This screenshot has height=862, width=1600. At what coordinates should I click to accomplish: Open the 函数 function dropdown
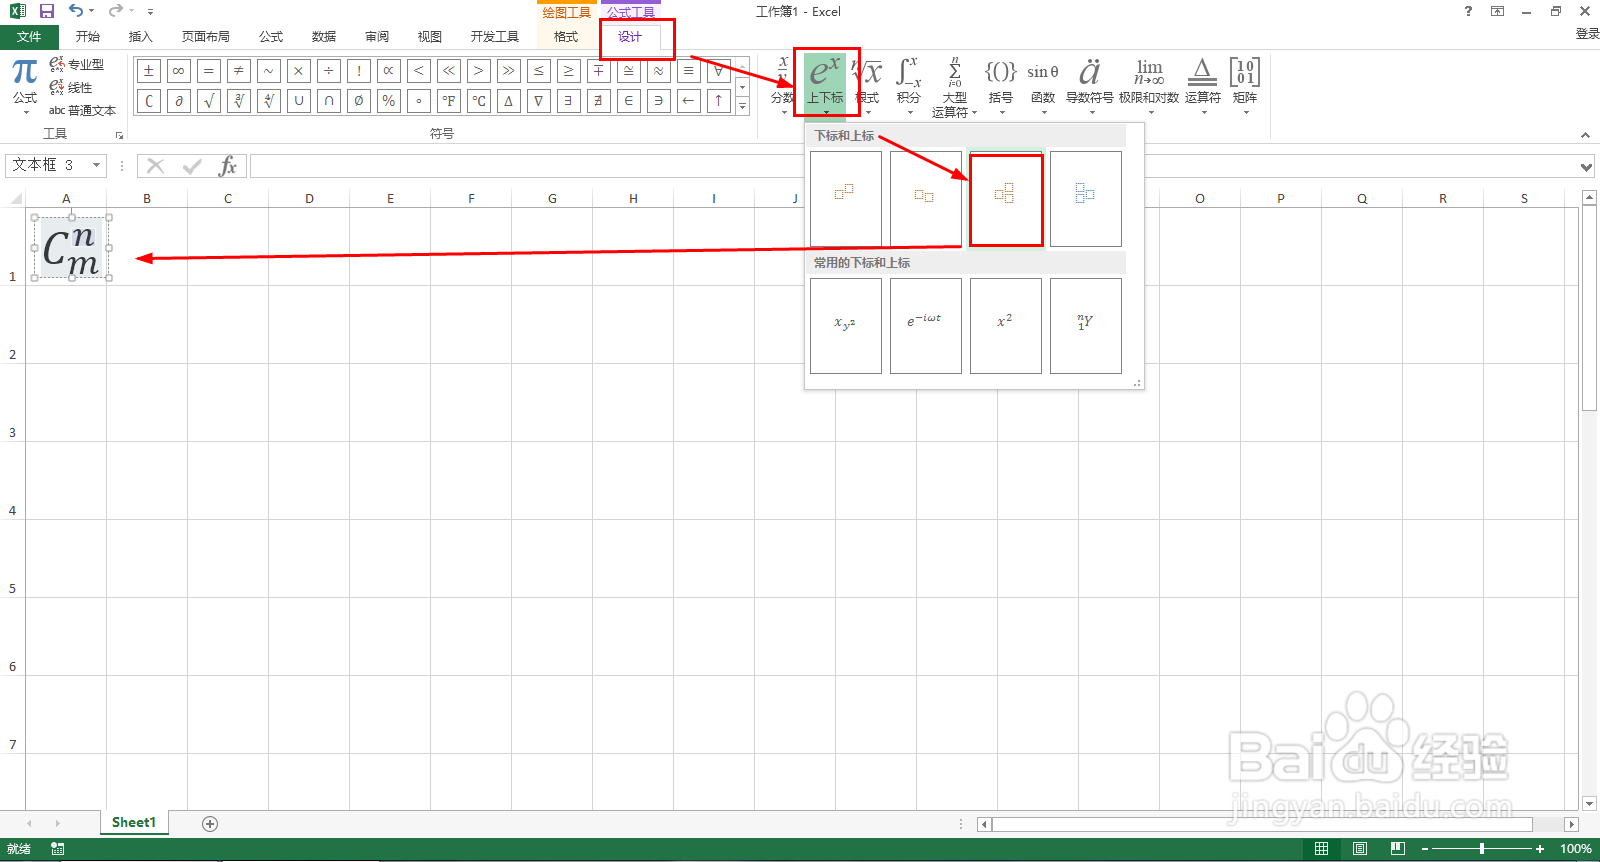pos(1043,86)
